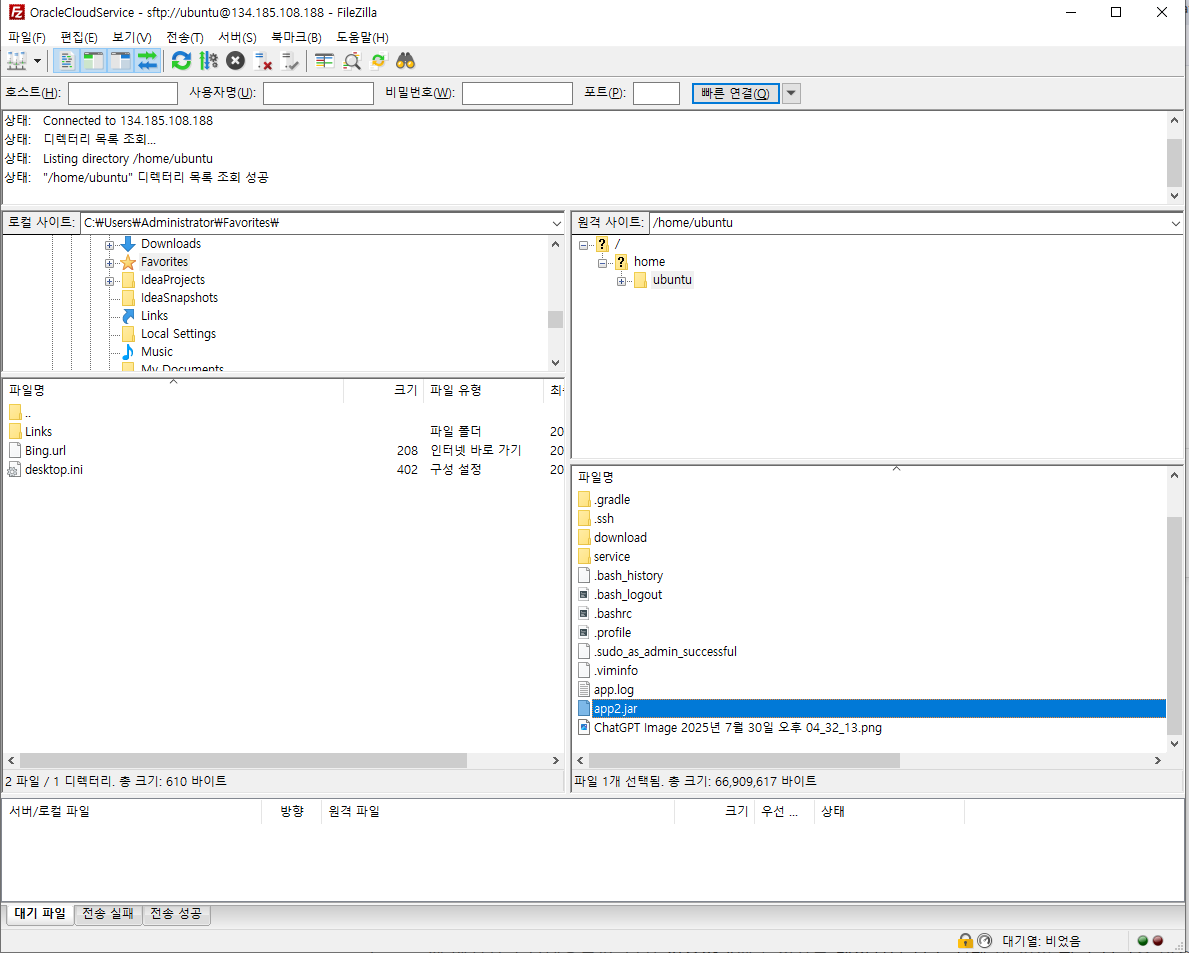This screenshot has width=1189, height=953.
Task: Toggle remote directory tree display
Action: (121, 61)
